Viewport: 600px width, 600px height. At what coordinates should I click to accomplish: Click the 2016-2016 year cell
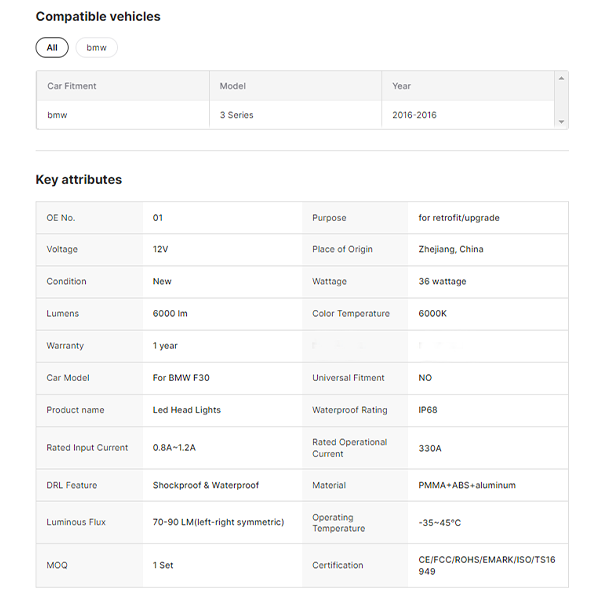(x=415, y=115)
